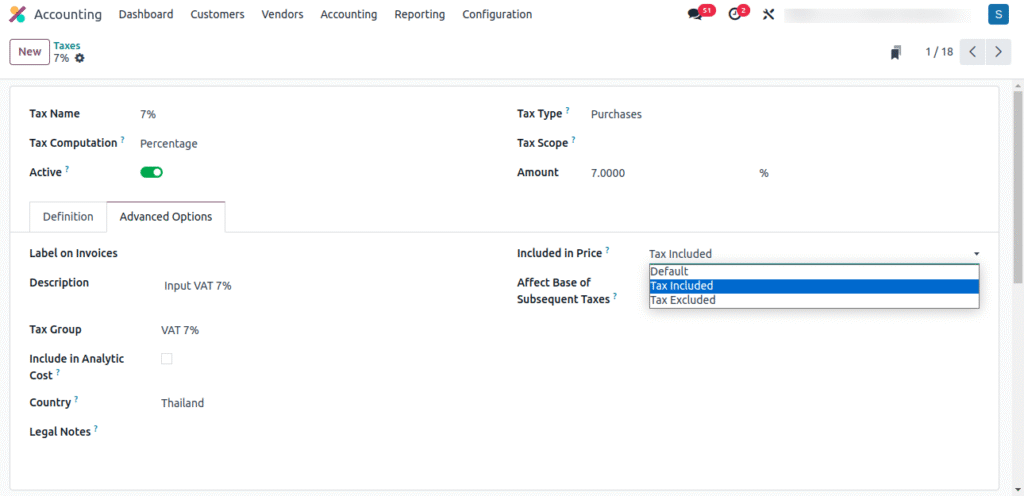
Task: Select Tax Excluded from the dropdown list
Action: [683, 300]
